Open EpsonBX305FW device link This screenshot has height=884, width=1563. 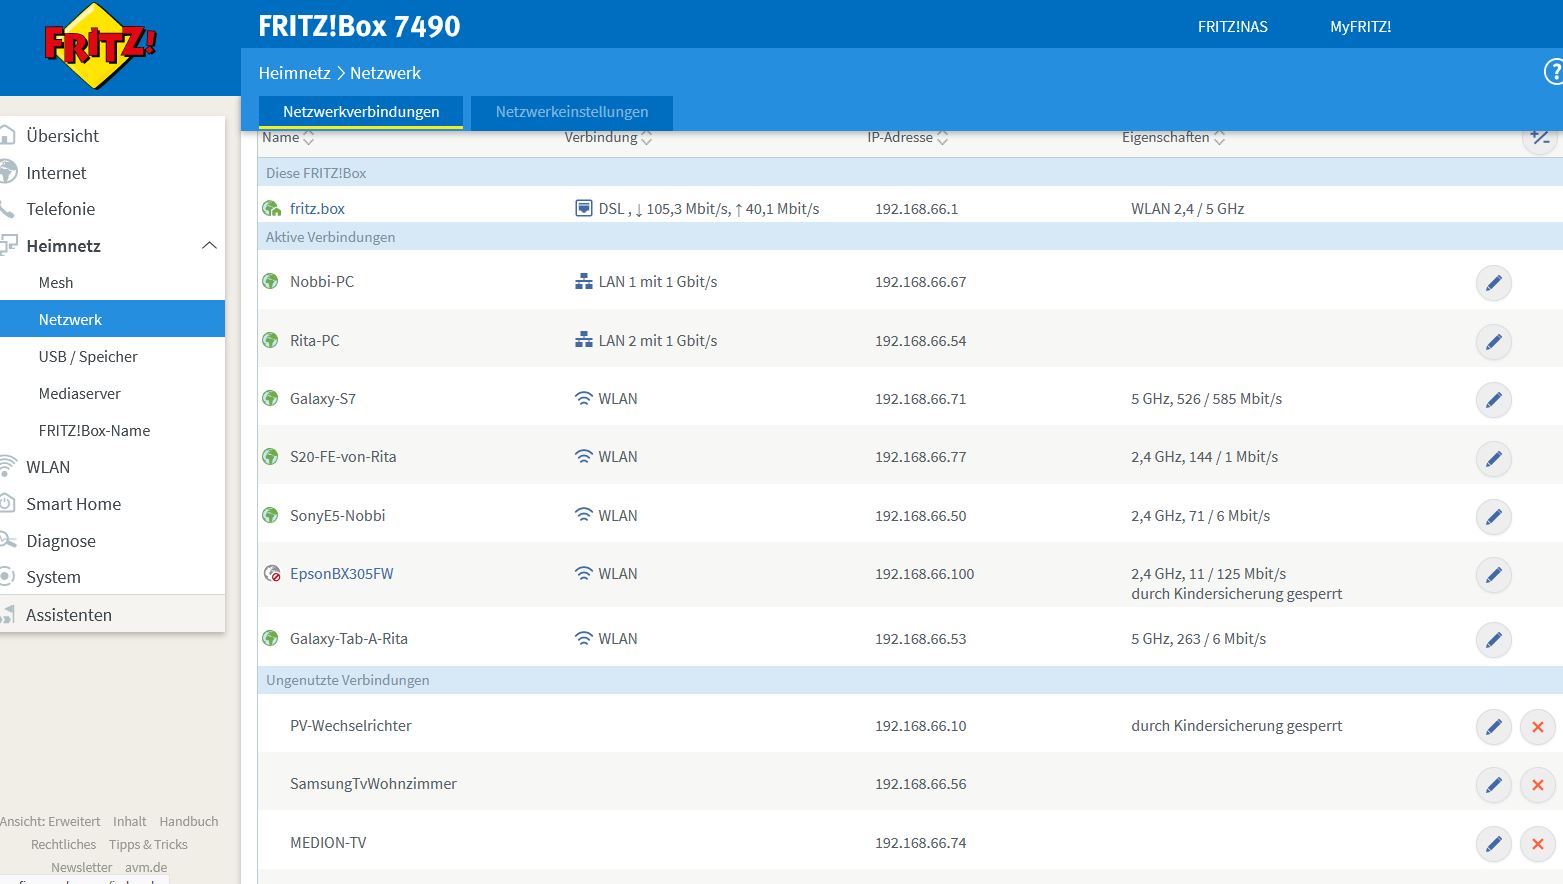click(x=341, y=573)
